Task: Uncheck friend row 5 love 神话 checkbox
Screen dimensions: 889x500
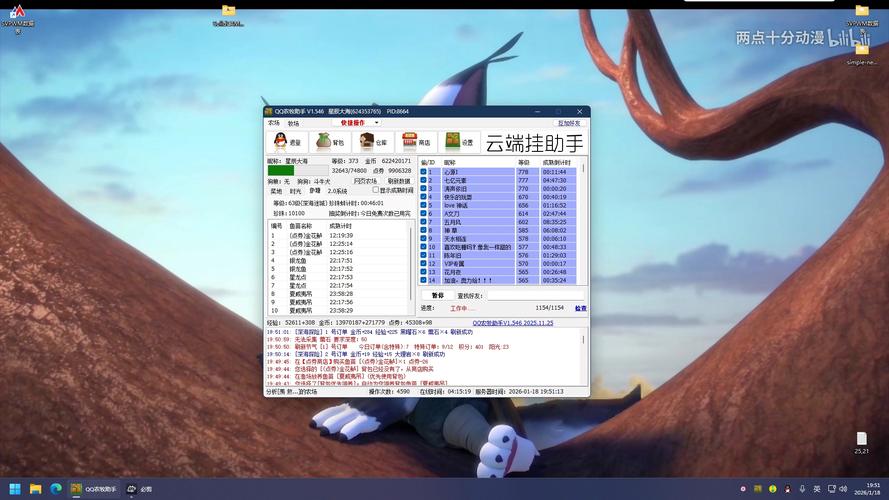Action: coord(424,205)
